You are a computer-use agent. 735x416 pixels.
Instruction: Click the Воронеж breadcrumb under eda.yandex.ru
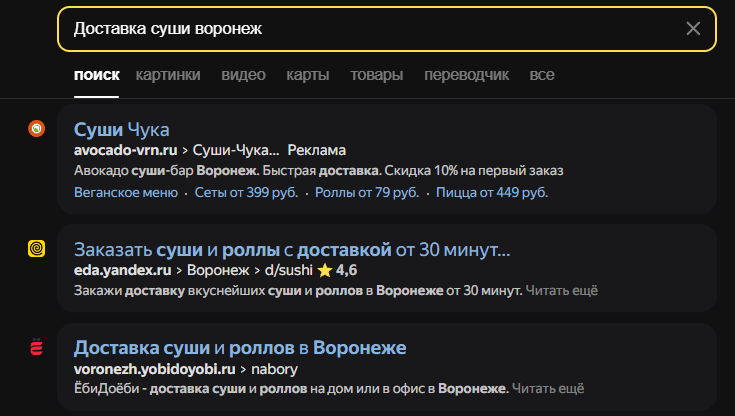click(x=218, y=270)
